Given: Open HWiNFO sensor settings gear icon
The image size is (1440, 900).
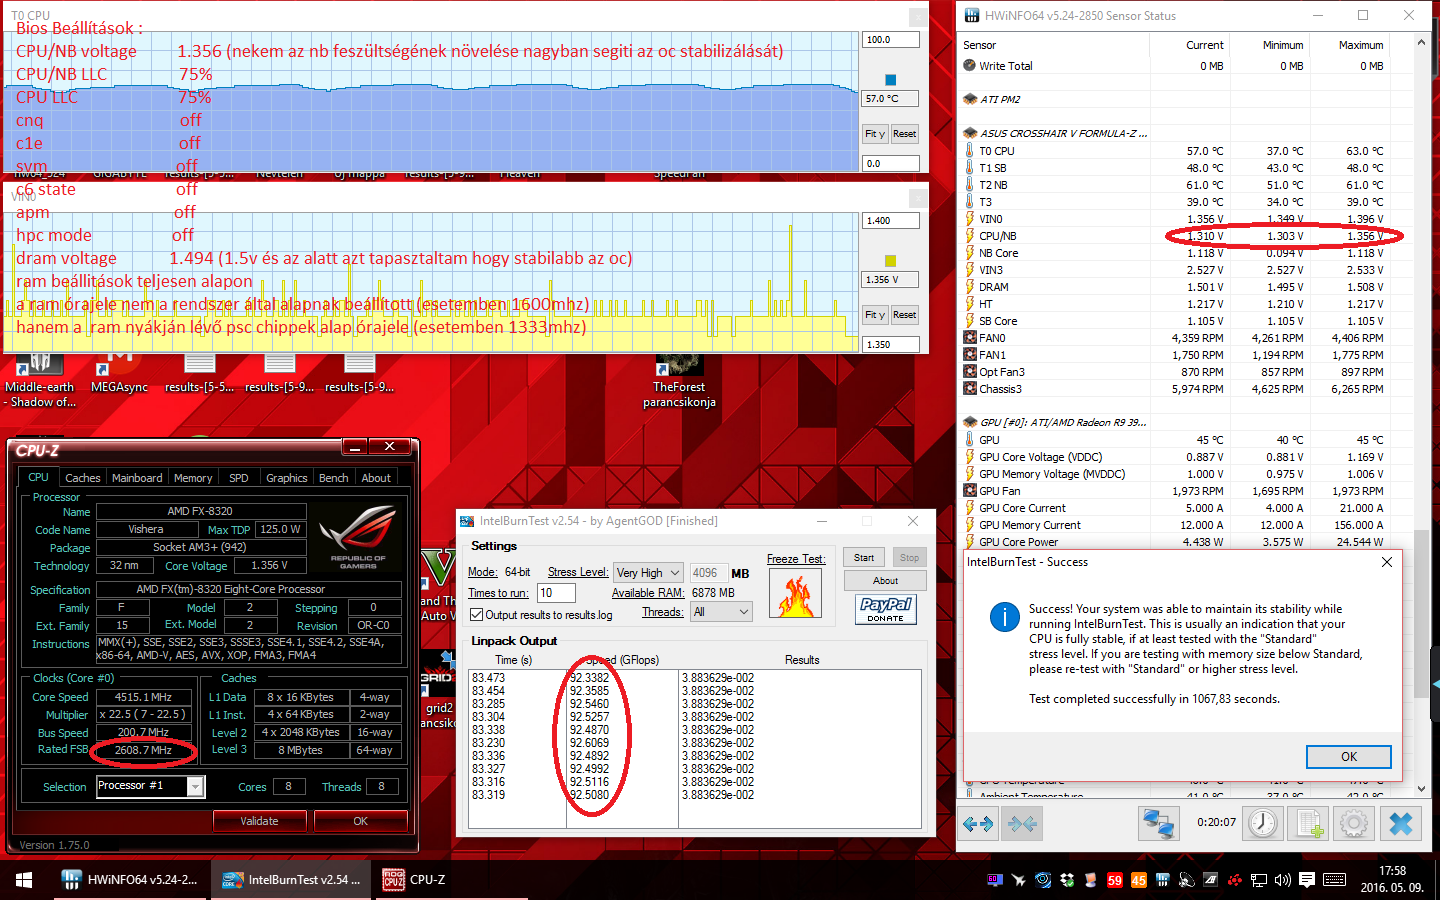Looking at the screenshot, I should (1354, 824).
